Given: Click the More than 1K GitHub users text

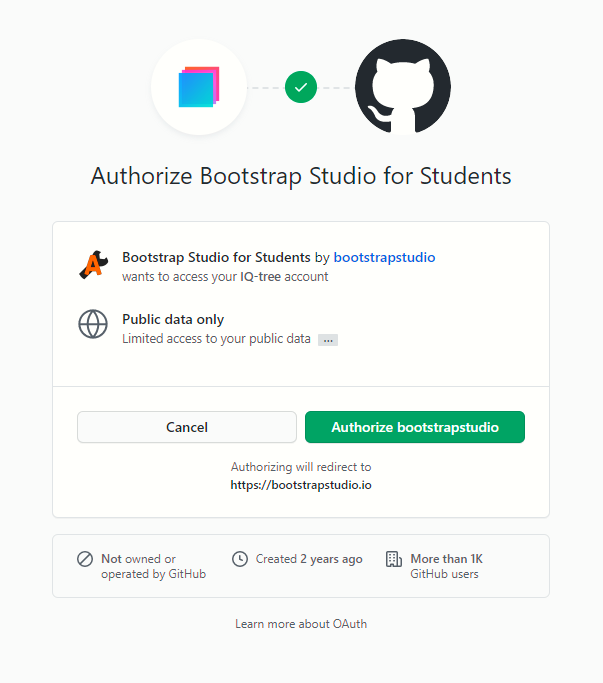Looking at the screenshot, I should (x=447, y=566).
